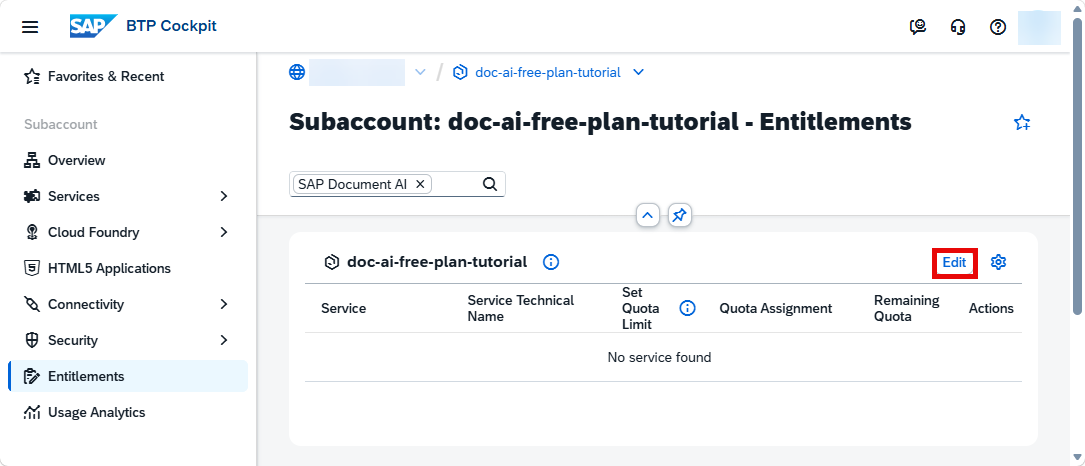Open the doc-ai-free-plan-tutorial breadcrumb dropdown
Image resolution: width=1085 pixels, height=466 pixels.
pyautogui.click(x=639, y=72)
